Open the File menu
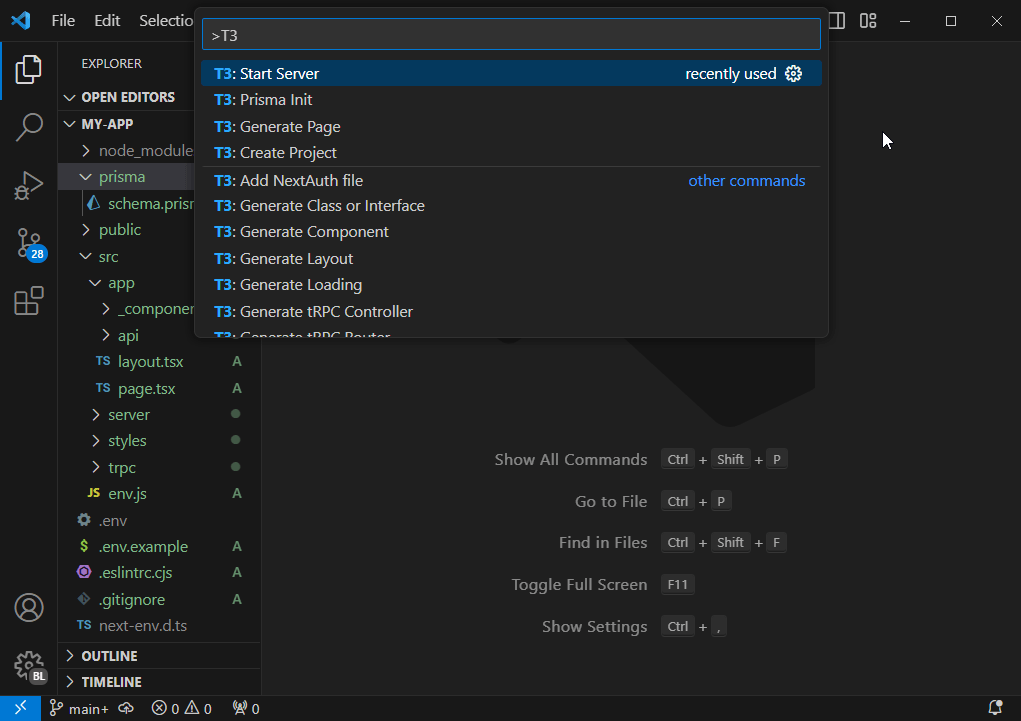Viewport: 1021px width, 721px height. pos(63,21)
